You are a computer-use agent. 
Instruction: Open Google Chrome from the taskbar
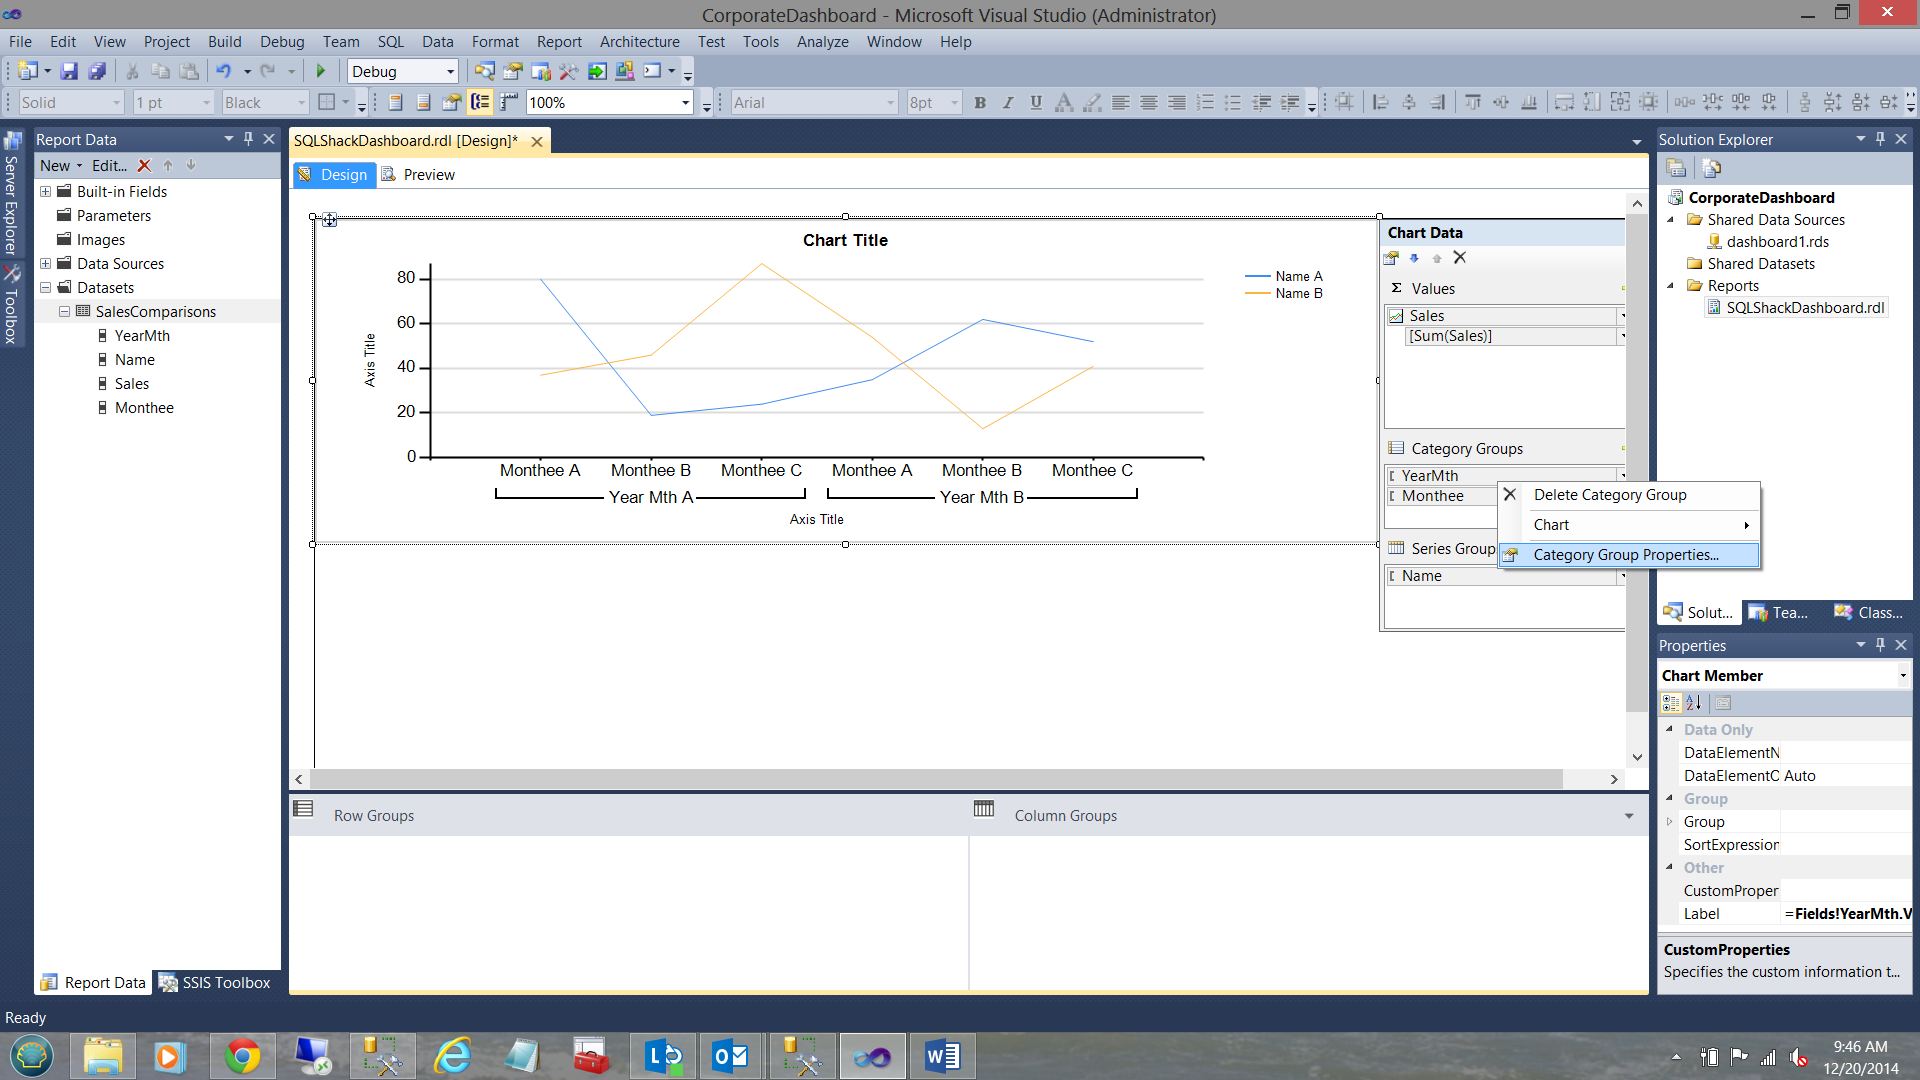tap(242, 1056)
